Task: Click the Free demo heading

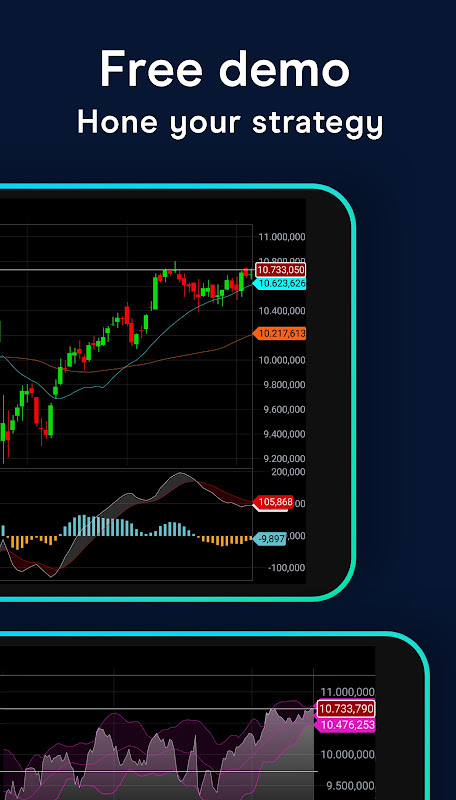Action: [225, 69]
